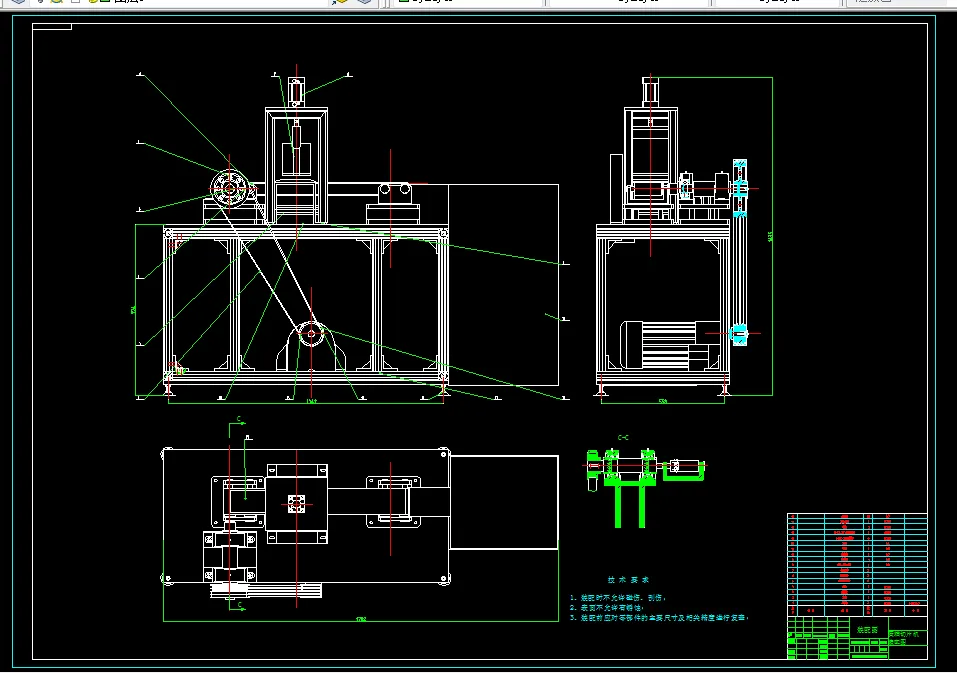
Task: Select the green C-C section drawing
Action: 646,488
